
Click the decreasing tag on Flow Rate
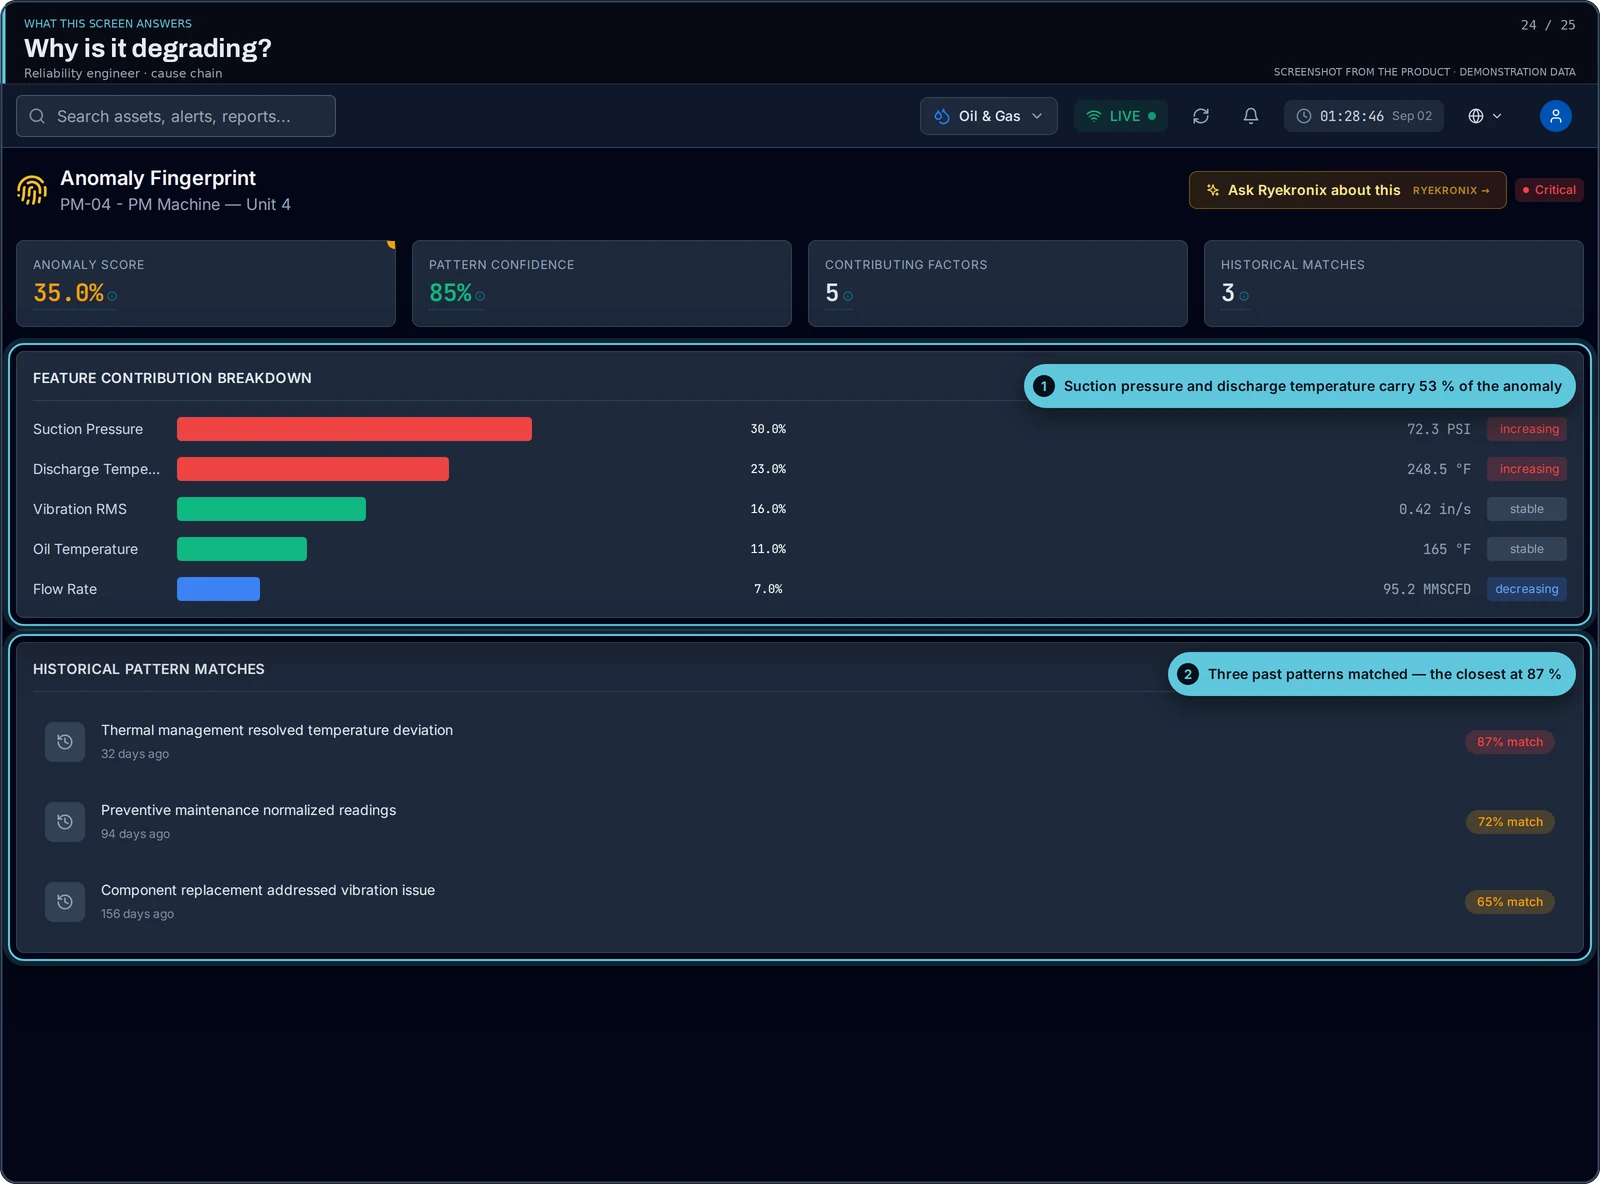(x=1527, y=589)
